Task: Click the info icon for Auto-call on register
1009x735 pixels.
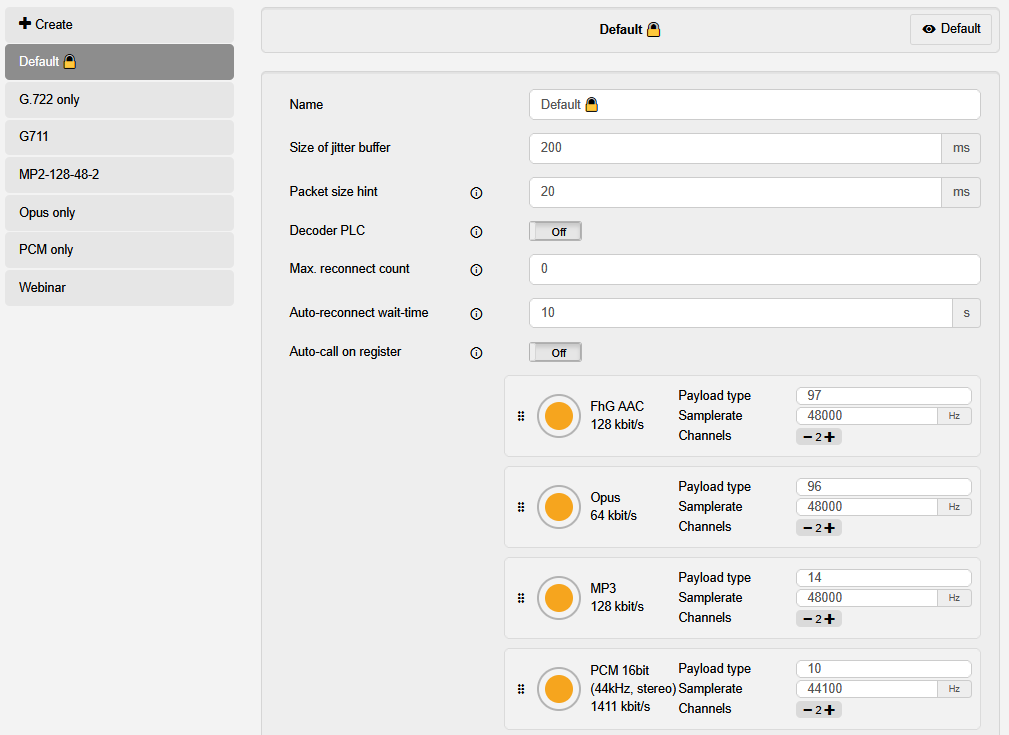Action: pyautogui.click(x=476, y=353)
